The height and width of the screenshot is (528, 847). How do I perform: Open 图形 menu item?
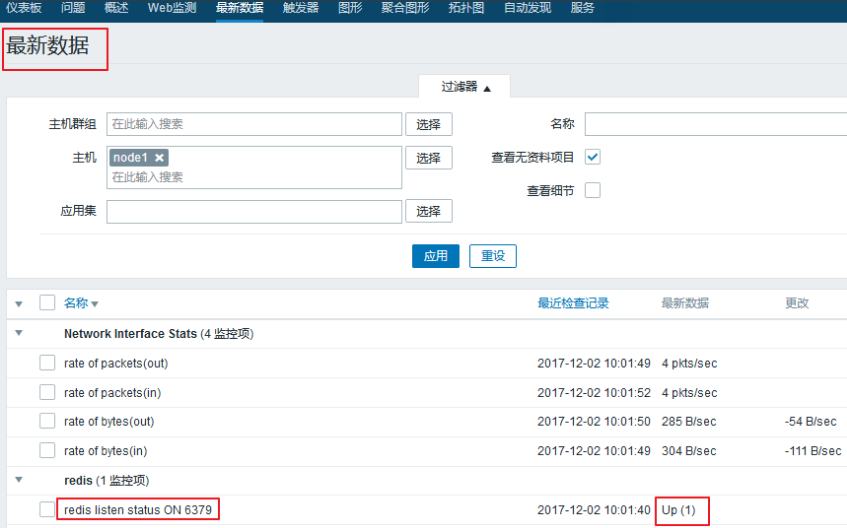pos(350,8)
